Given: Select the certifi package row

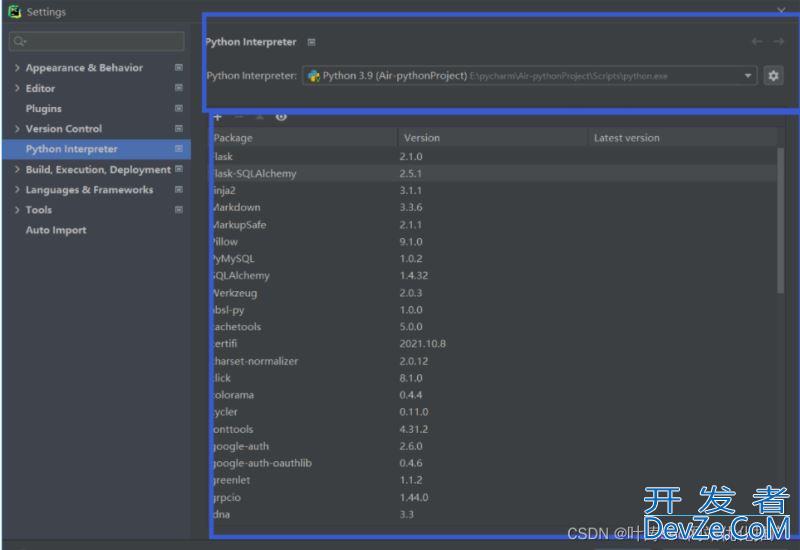Looking at the screenshot, I should pyautogui.click(x=494, y=344).
